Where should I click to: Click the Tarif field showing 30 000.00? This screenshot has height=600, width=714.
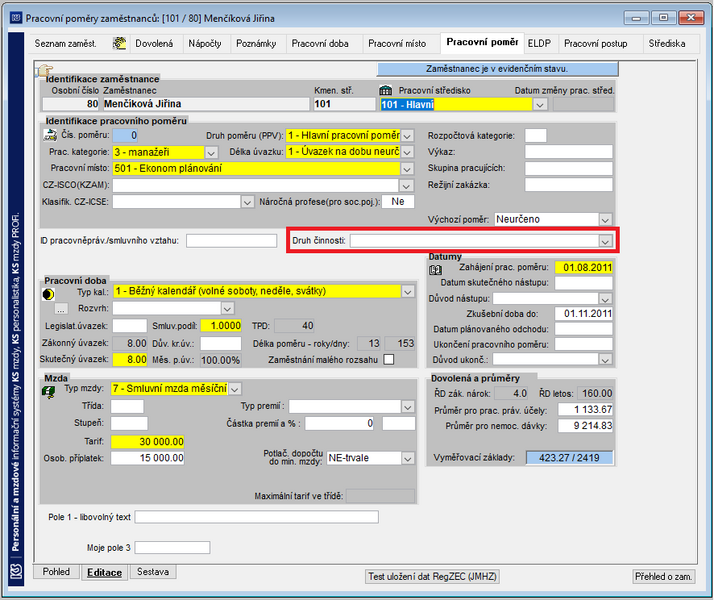148,442
